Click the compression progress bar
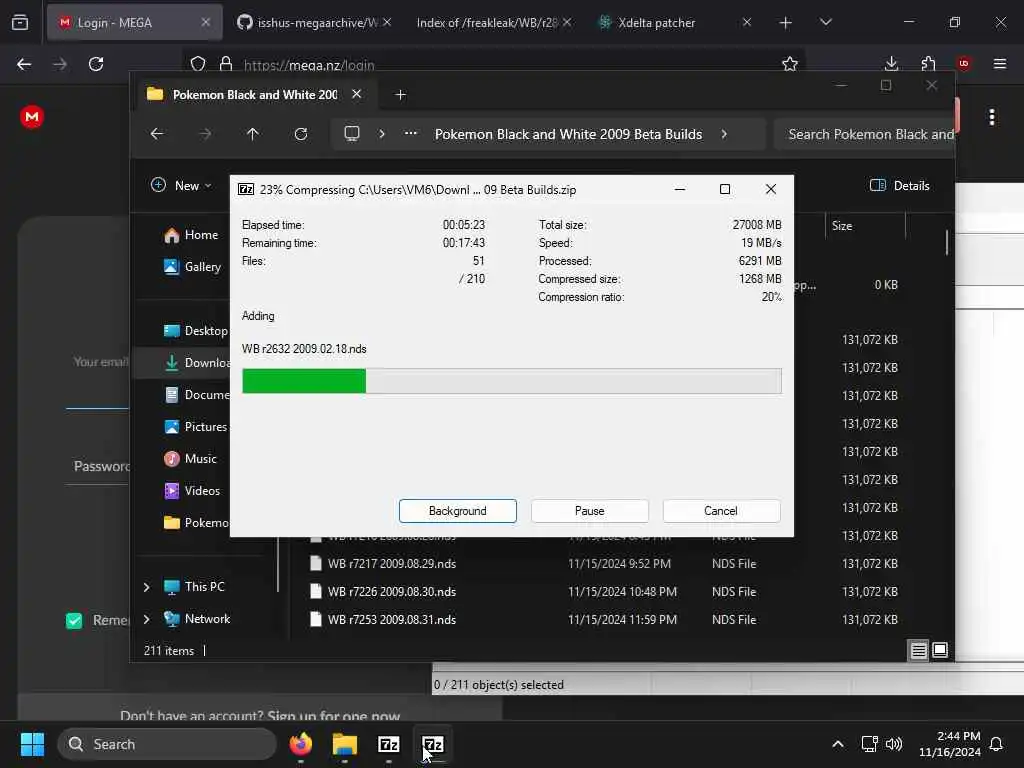1024x768 pixels. (511, 381)
